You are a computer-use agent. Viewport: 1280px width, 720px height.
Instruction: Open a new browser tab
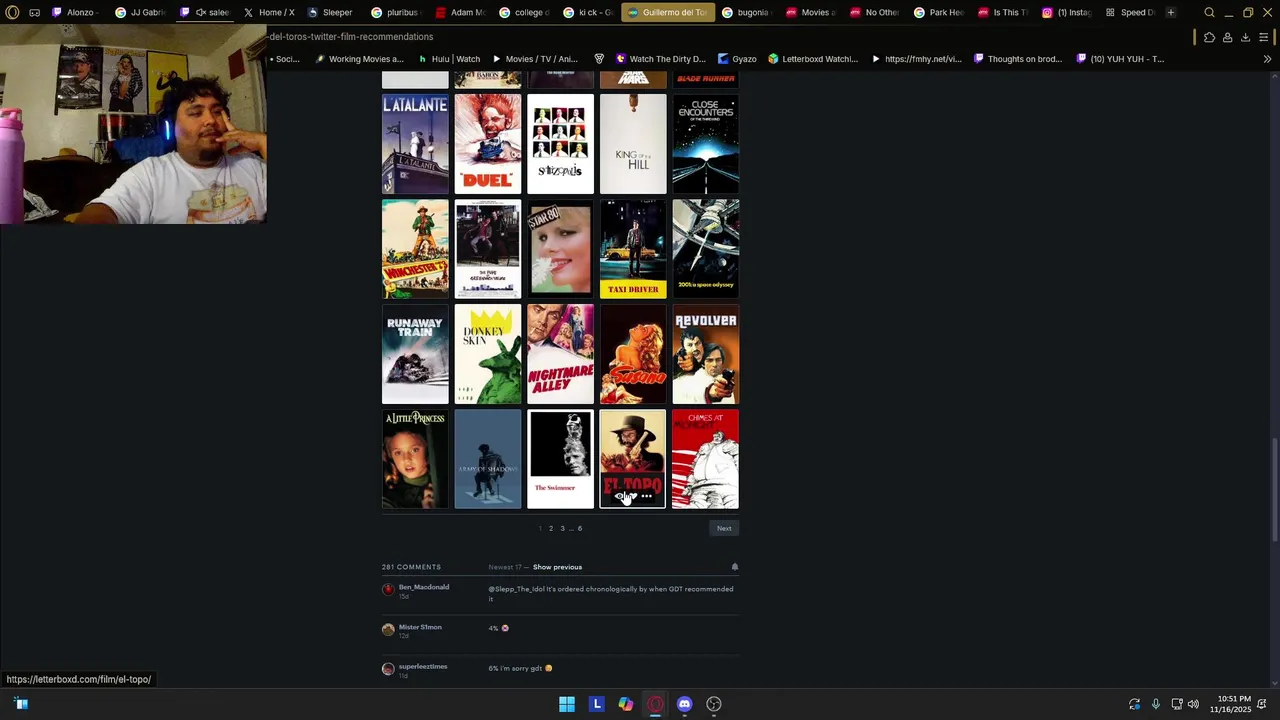(1171, 12)
